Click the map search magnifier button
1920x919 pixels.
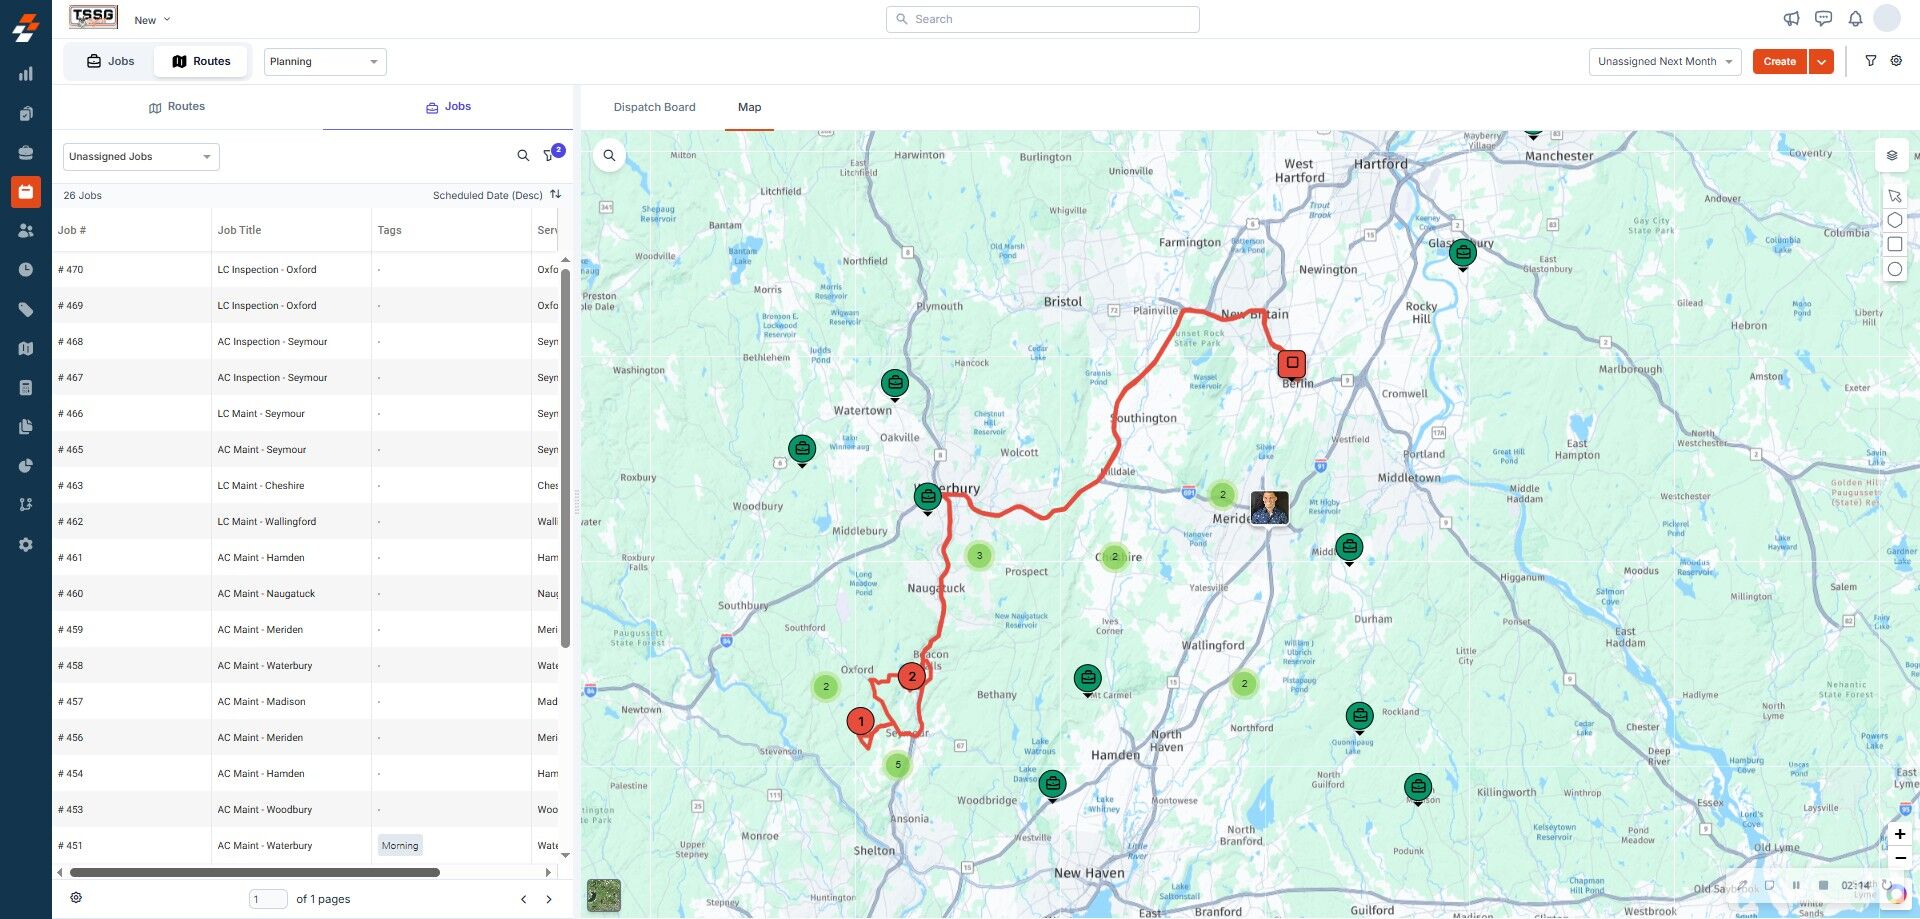609,156
